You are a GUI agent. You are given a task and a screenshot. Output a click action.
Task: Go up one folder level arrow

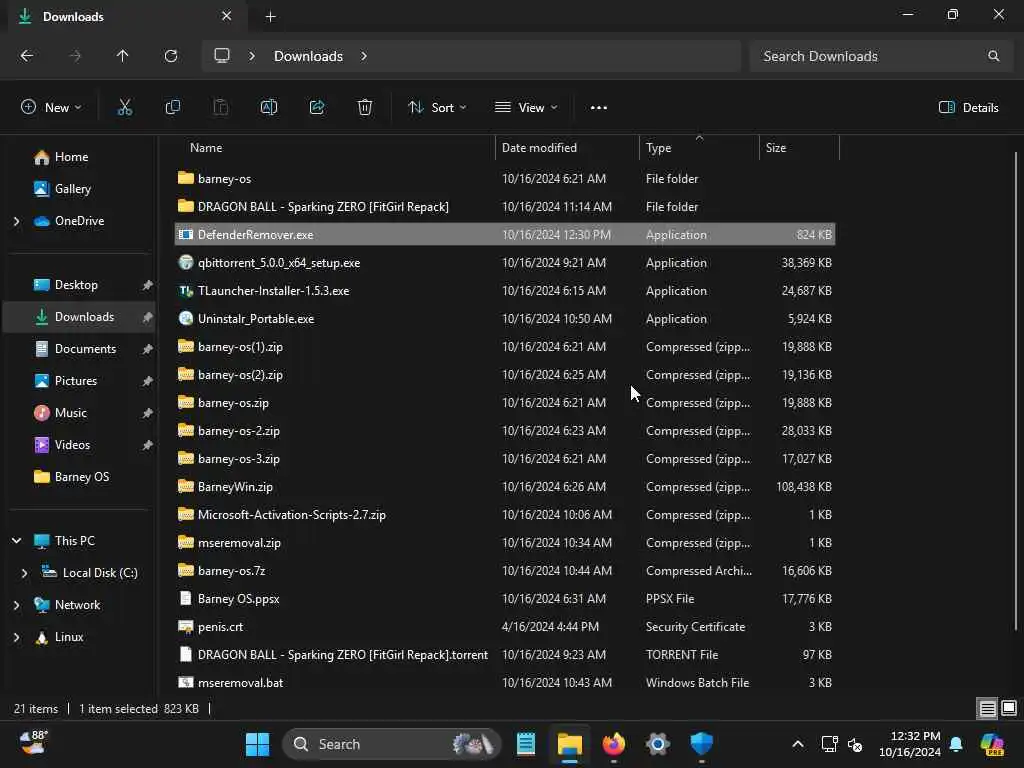(x=122, y=56)
